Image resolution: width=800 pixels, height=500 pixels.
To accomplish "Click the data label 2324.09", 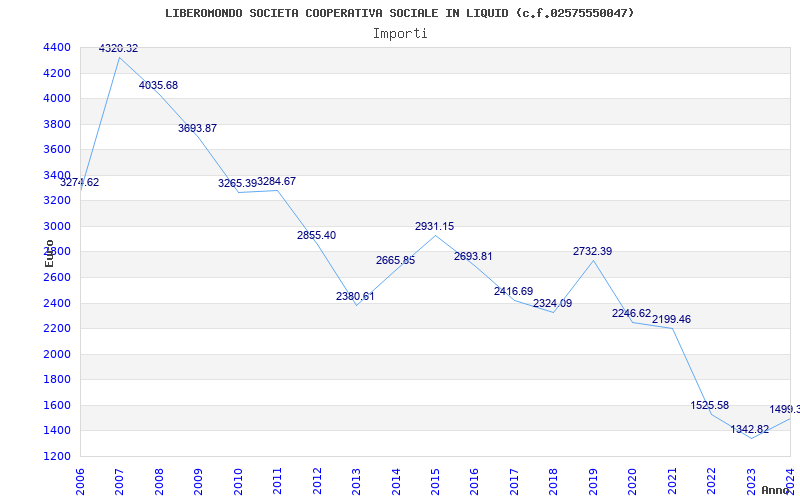I will [553, 303].
